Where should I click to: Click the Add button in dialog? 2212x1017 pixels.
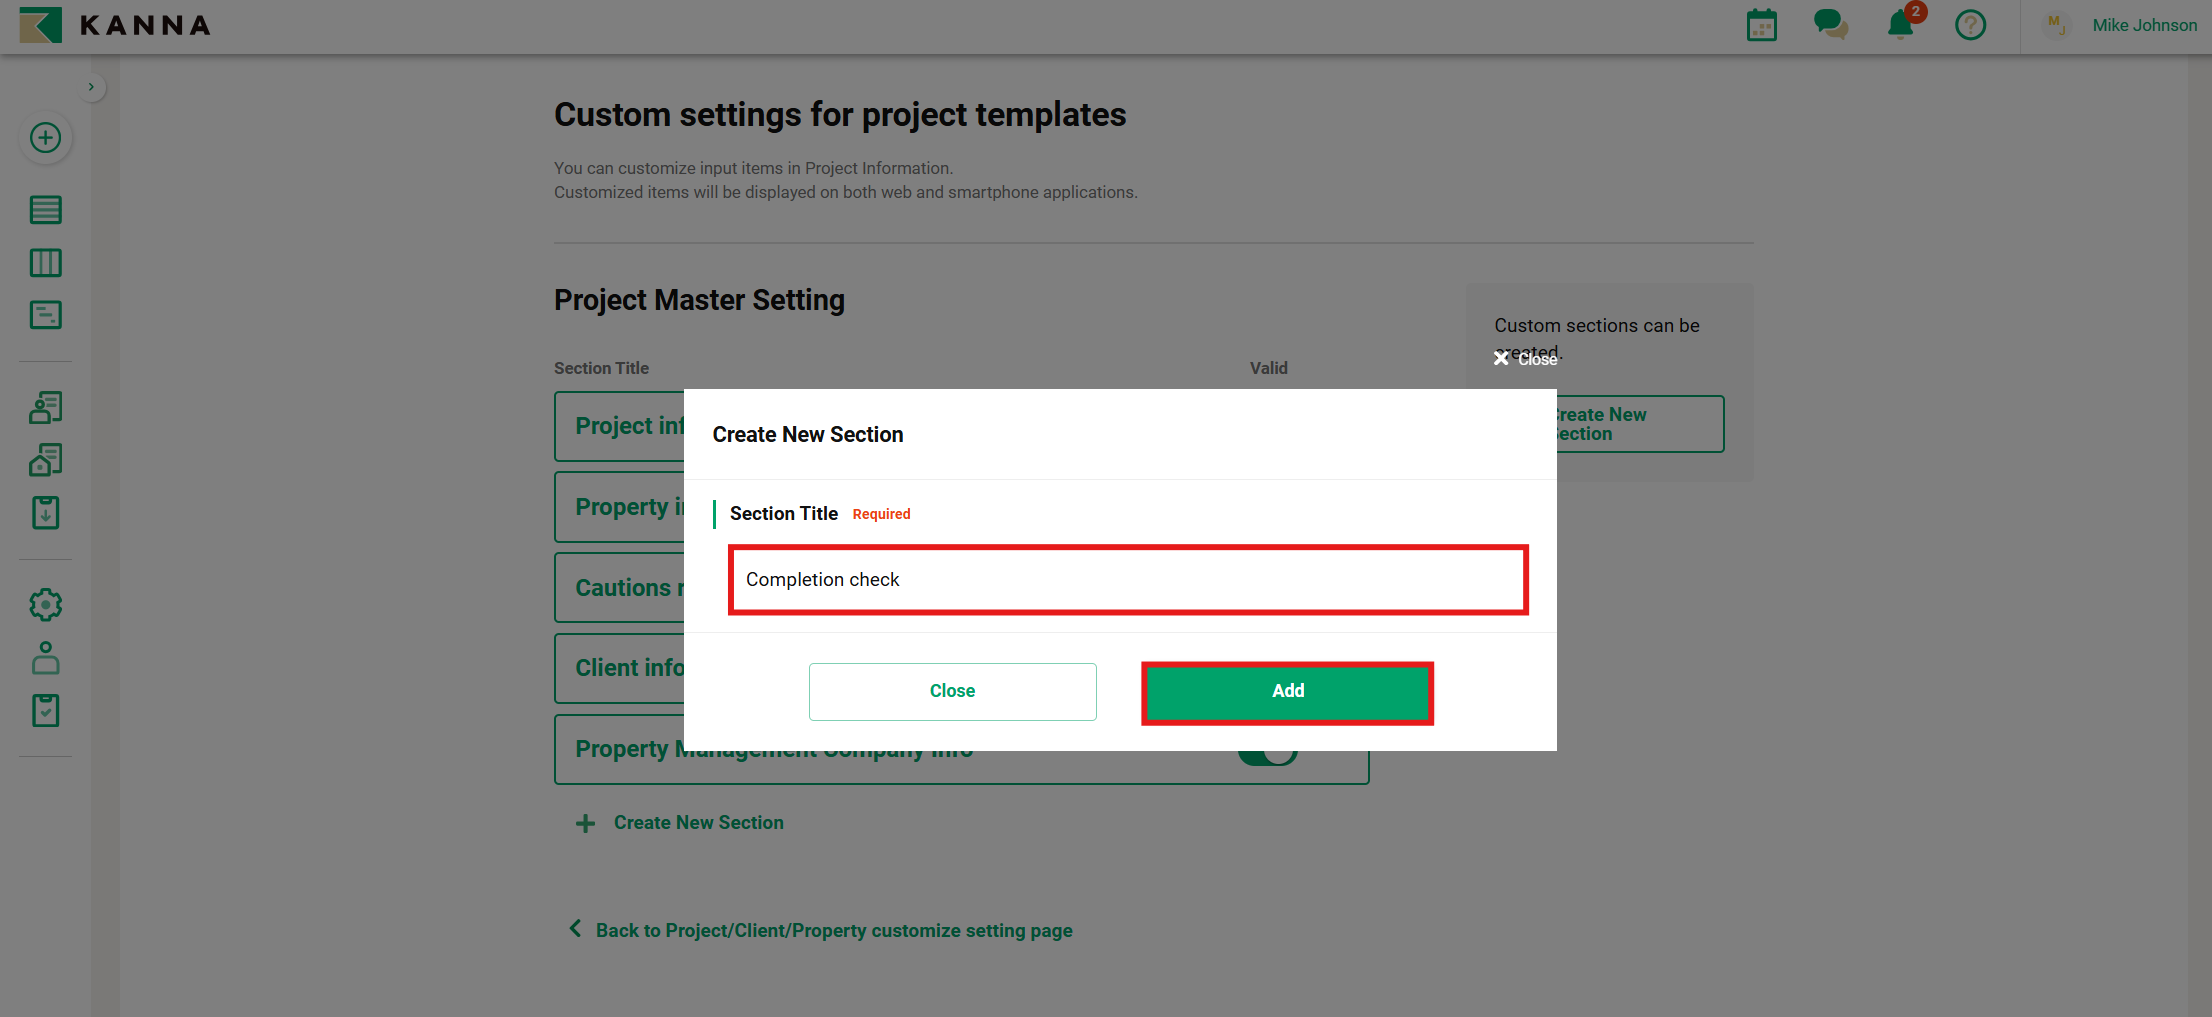tap(1287, 691)
